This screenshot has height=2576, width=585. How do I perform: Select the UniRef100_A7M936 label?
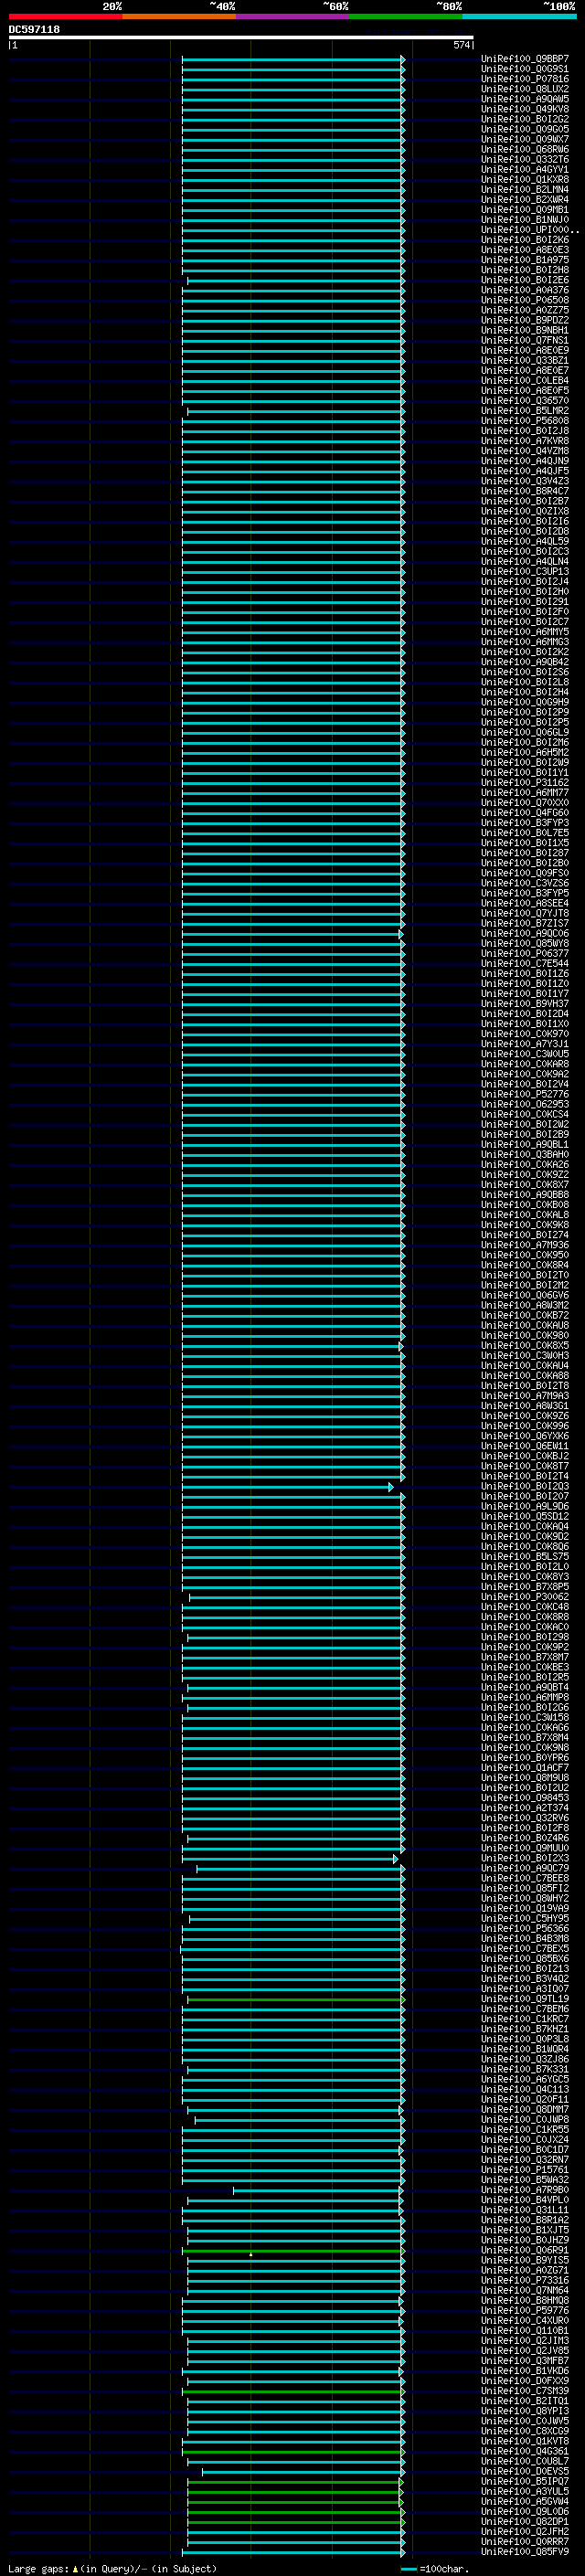coord(525,1245)
